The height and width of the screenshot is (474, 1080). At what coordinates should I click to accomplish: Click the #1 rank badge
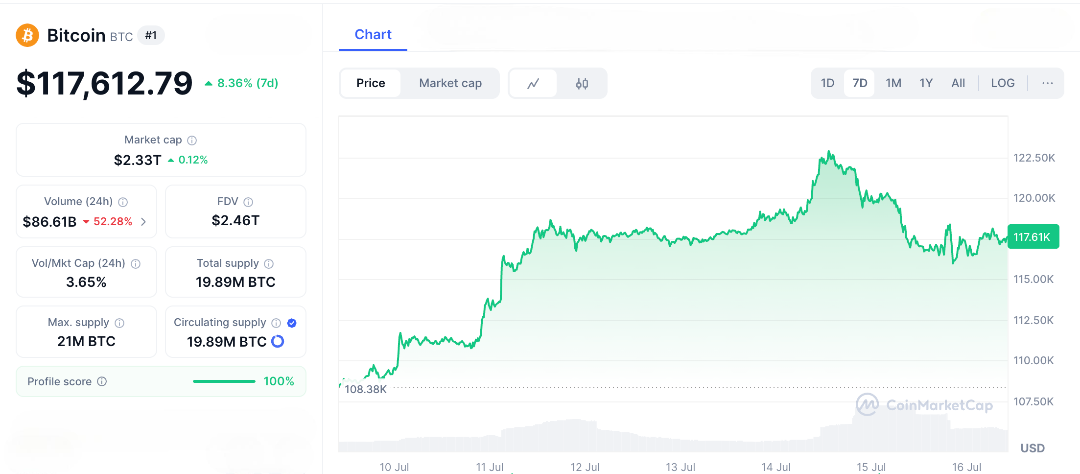(151, 35)
